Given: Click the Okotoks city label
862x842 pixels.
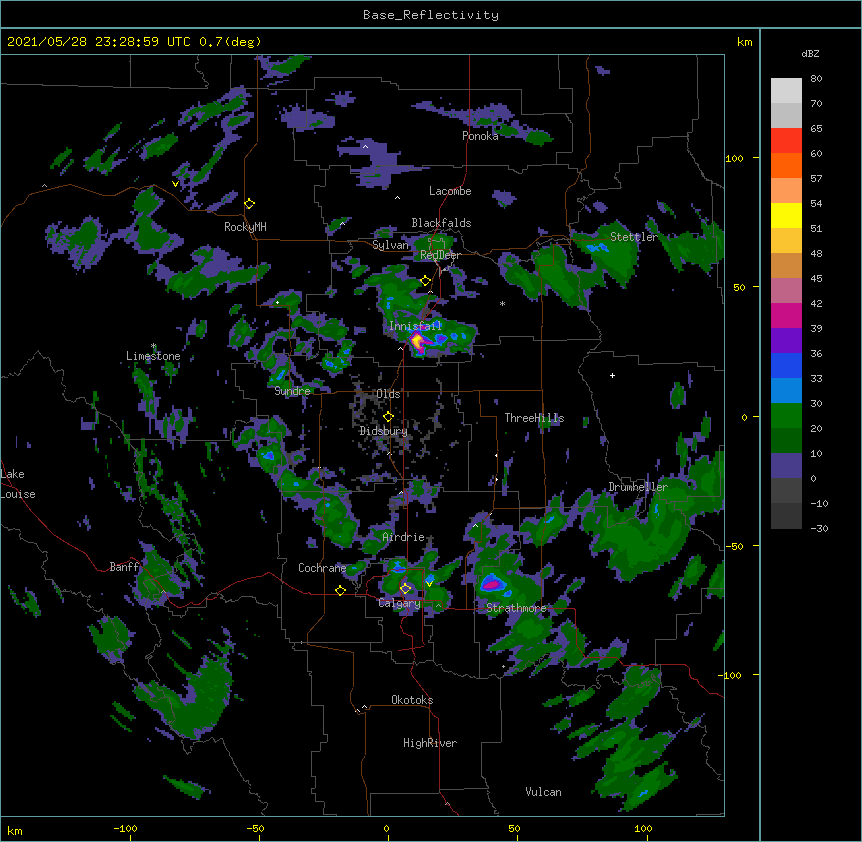Looking at the screenshot, I should coord(412,700).
